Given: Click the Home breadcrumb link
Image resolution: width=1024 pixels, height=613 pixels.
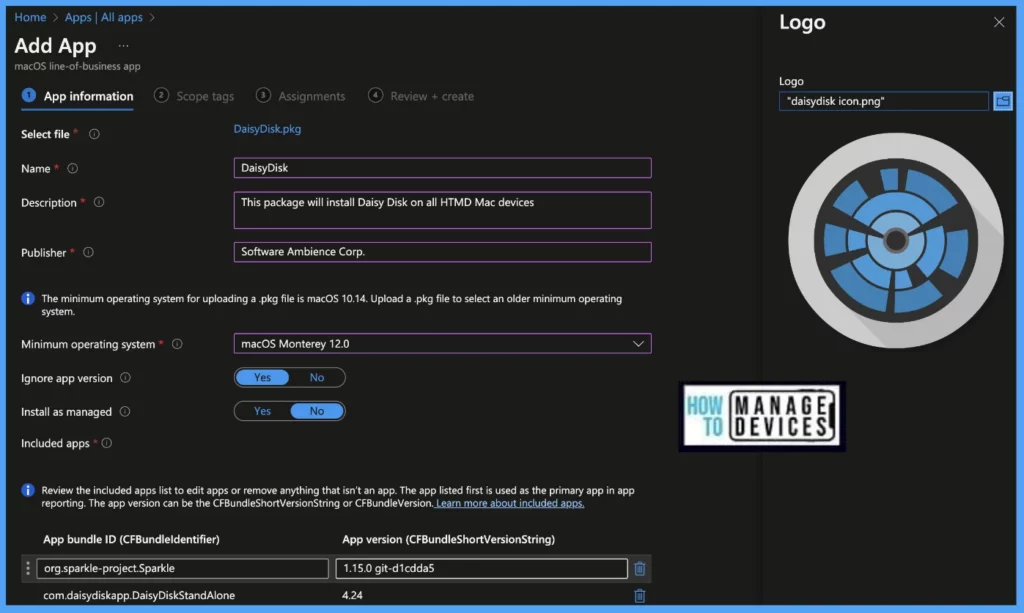Looking at the screenshot, I should 30,18.
